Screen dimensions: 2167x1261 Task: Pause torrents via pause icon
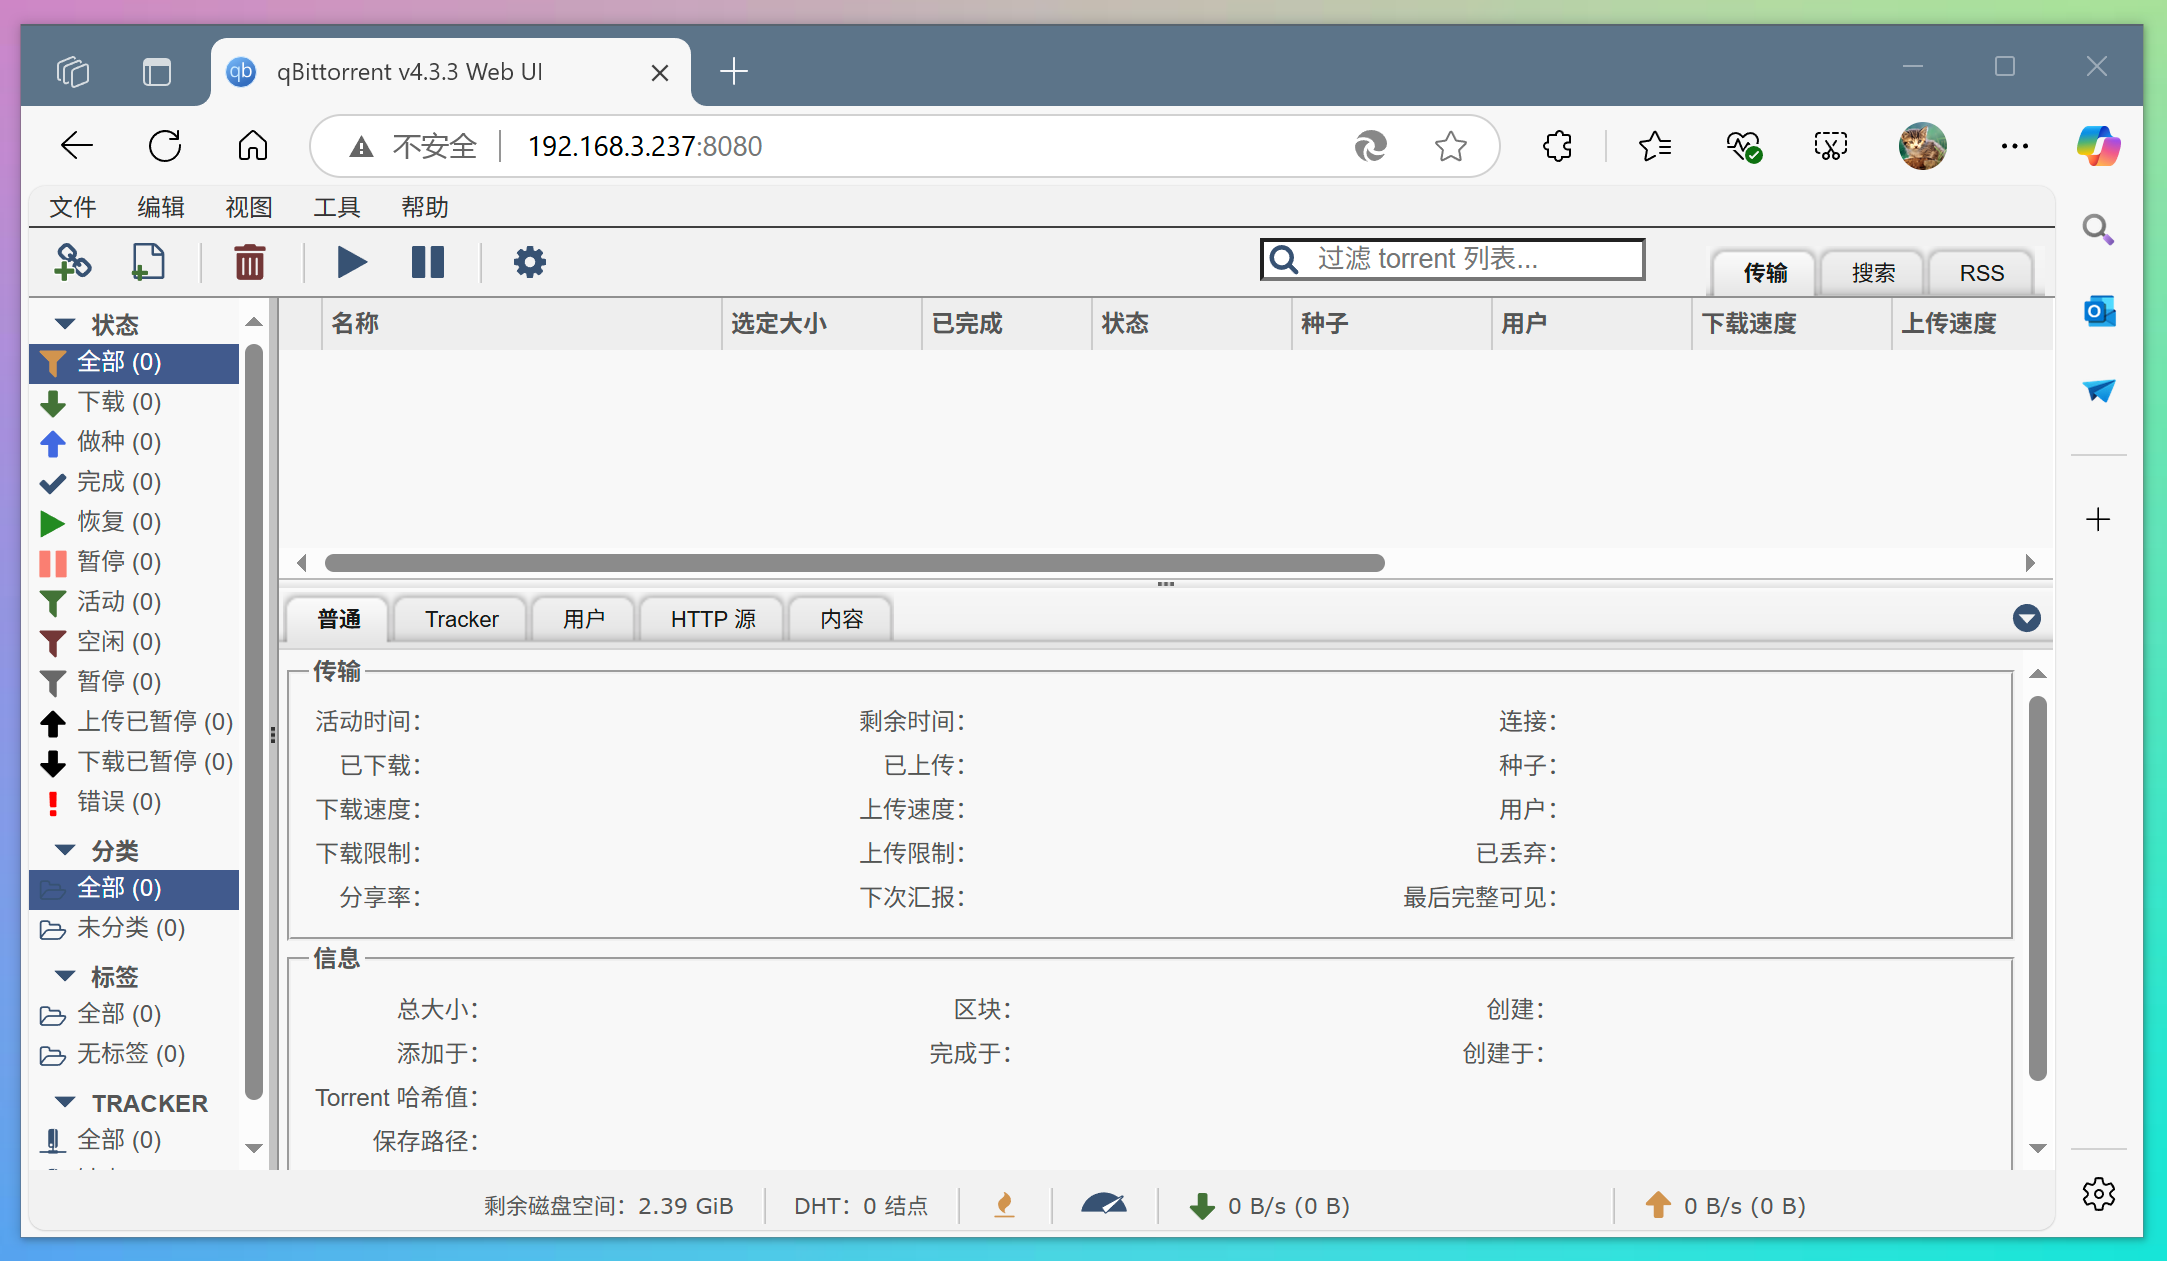coord(428,262)
